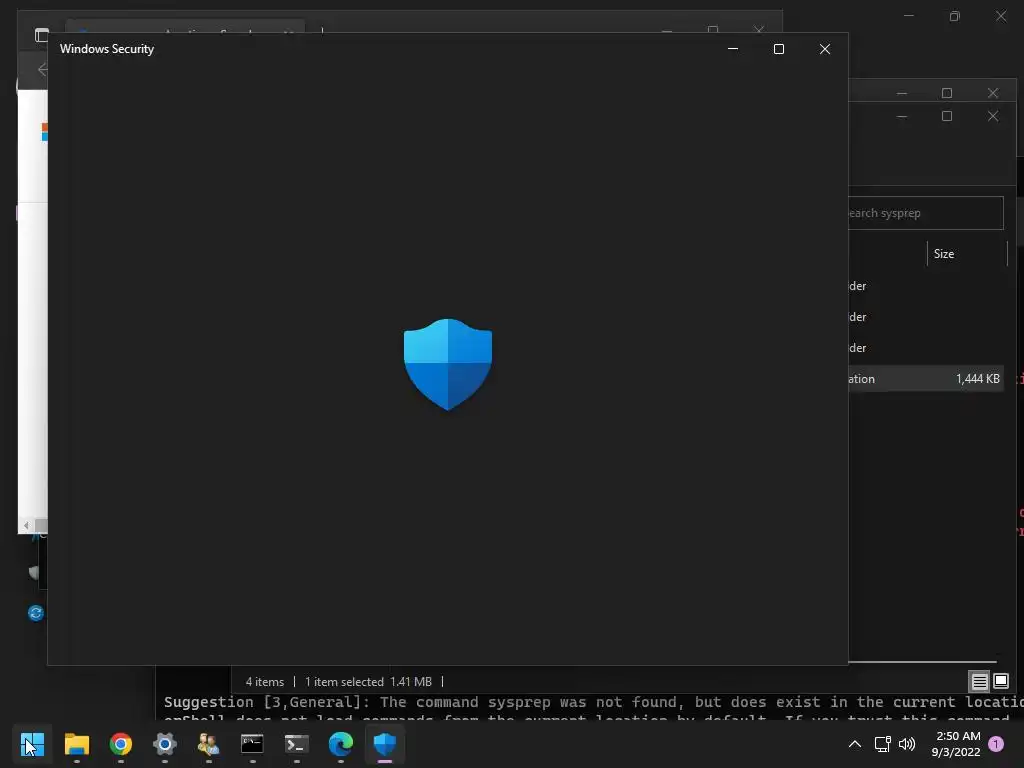1024x768 pixels.
Task: Open the clock showing 2:50 AM
Action: [x=956, y=744]
